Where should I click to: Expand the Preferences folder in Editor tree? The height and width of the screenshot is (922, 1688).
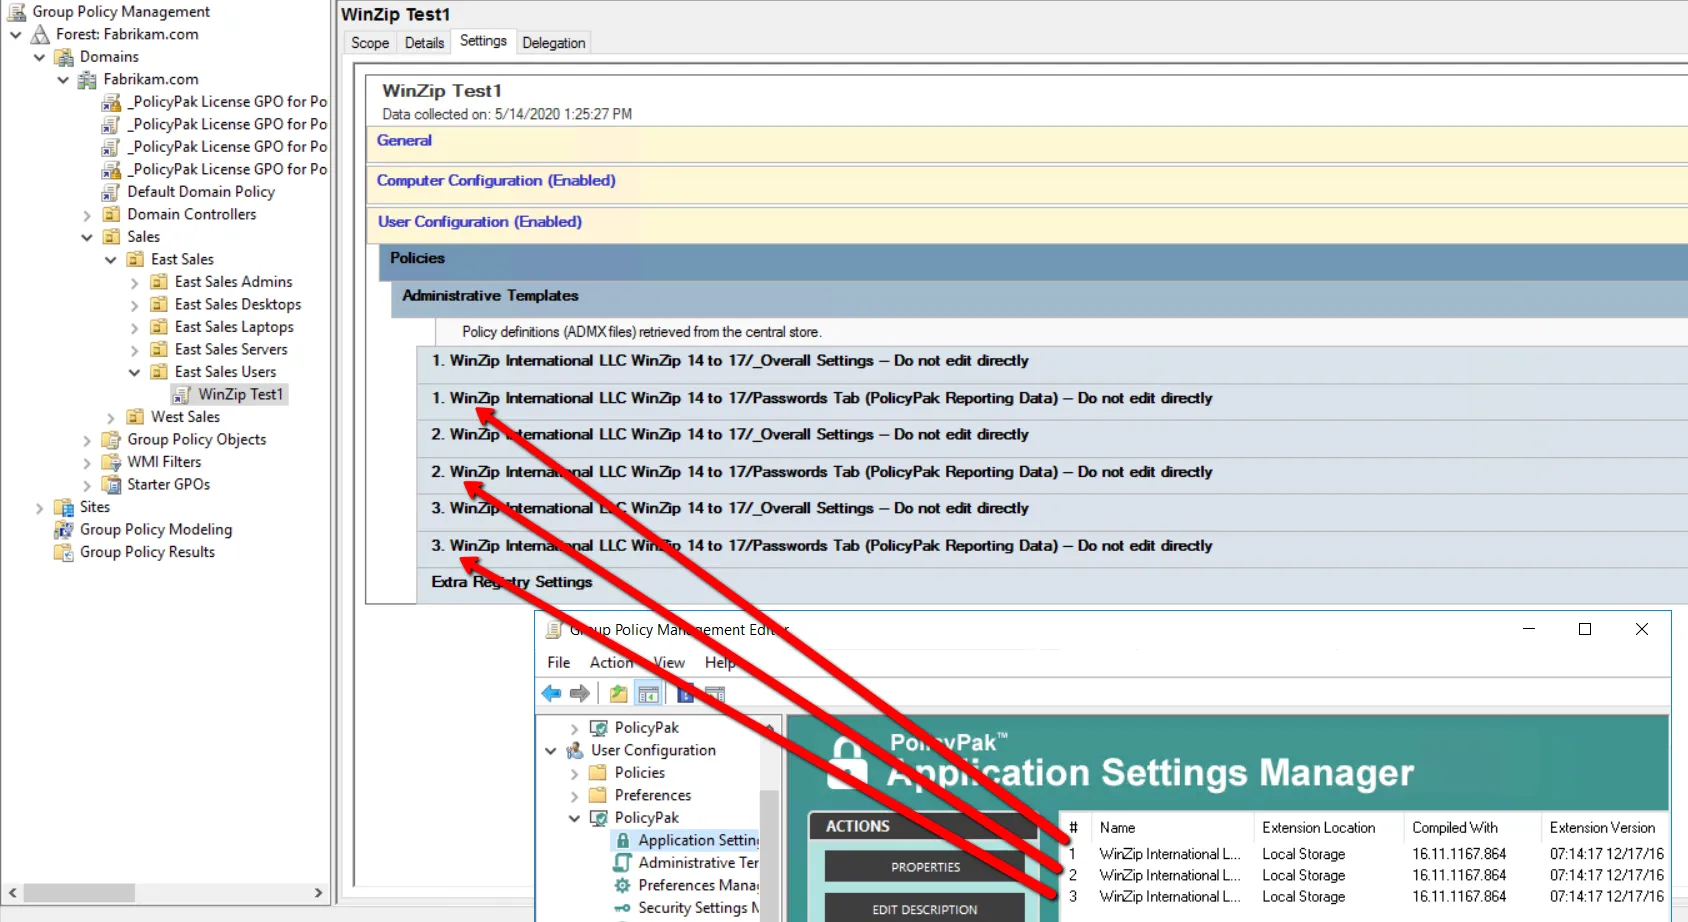(574, 796)
